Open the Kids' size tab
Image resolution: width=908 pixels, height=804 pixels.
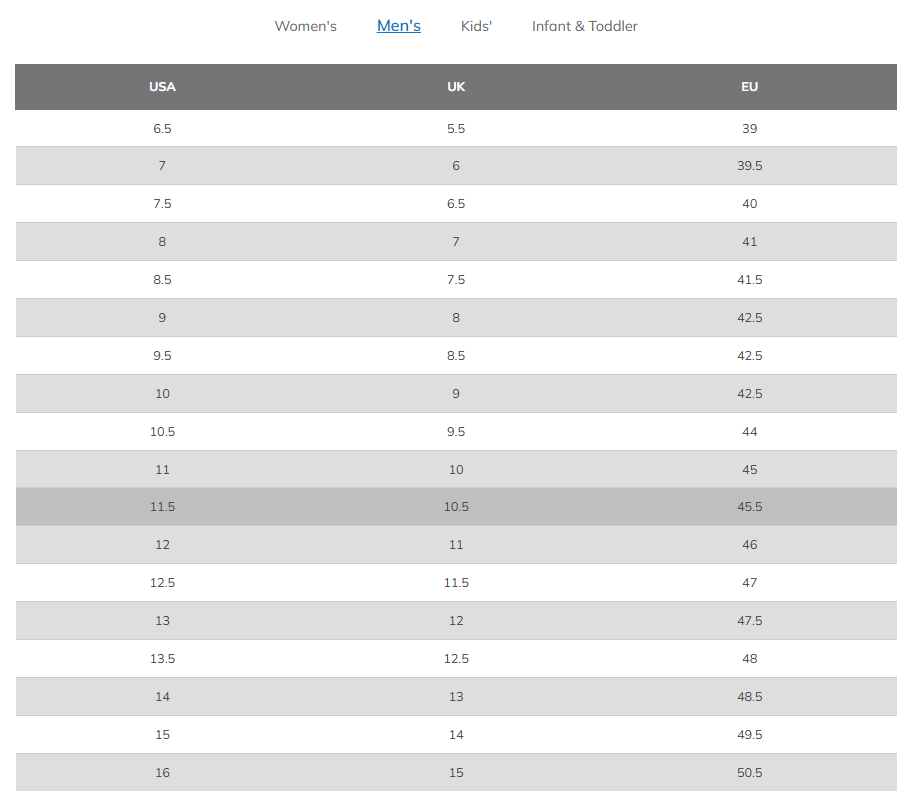[x=476, y=26]
